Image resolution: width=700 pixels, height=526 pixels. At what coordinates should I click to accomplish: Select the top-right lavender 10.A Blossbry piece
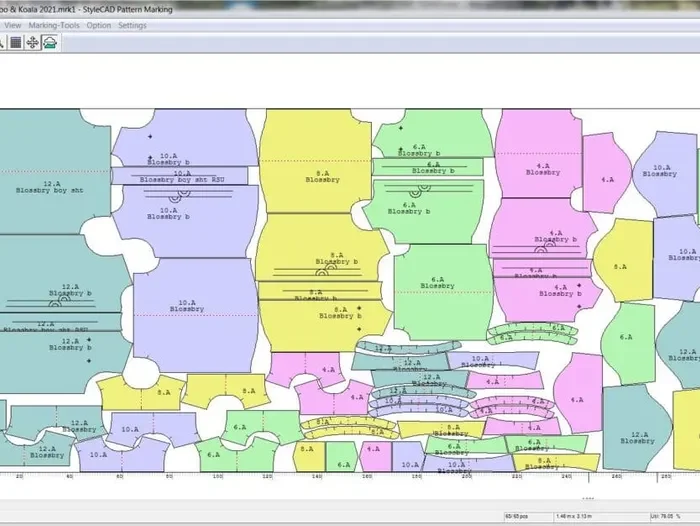[x=659, y=170]
